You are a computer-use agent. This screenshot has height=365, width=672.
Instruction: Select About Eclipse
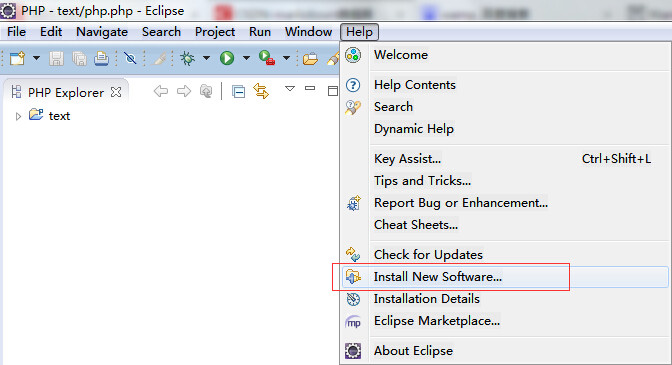pyautogui.click(x=506, y=351)
